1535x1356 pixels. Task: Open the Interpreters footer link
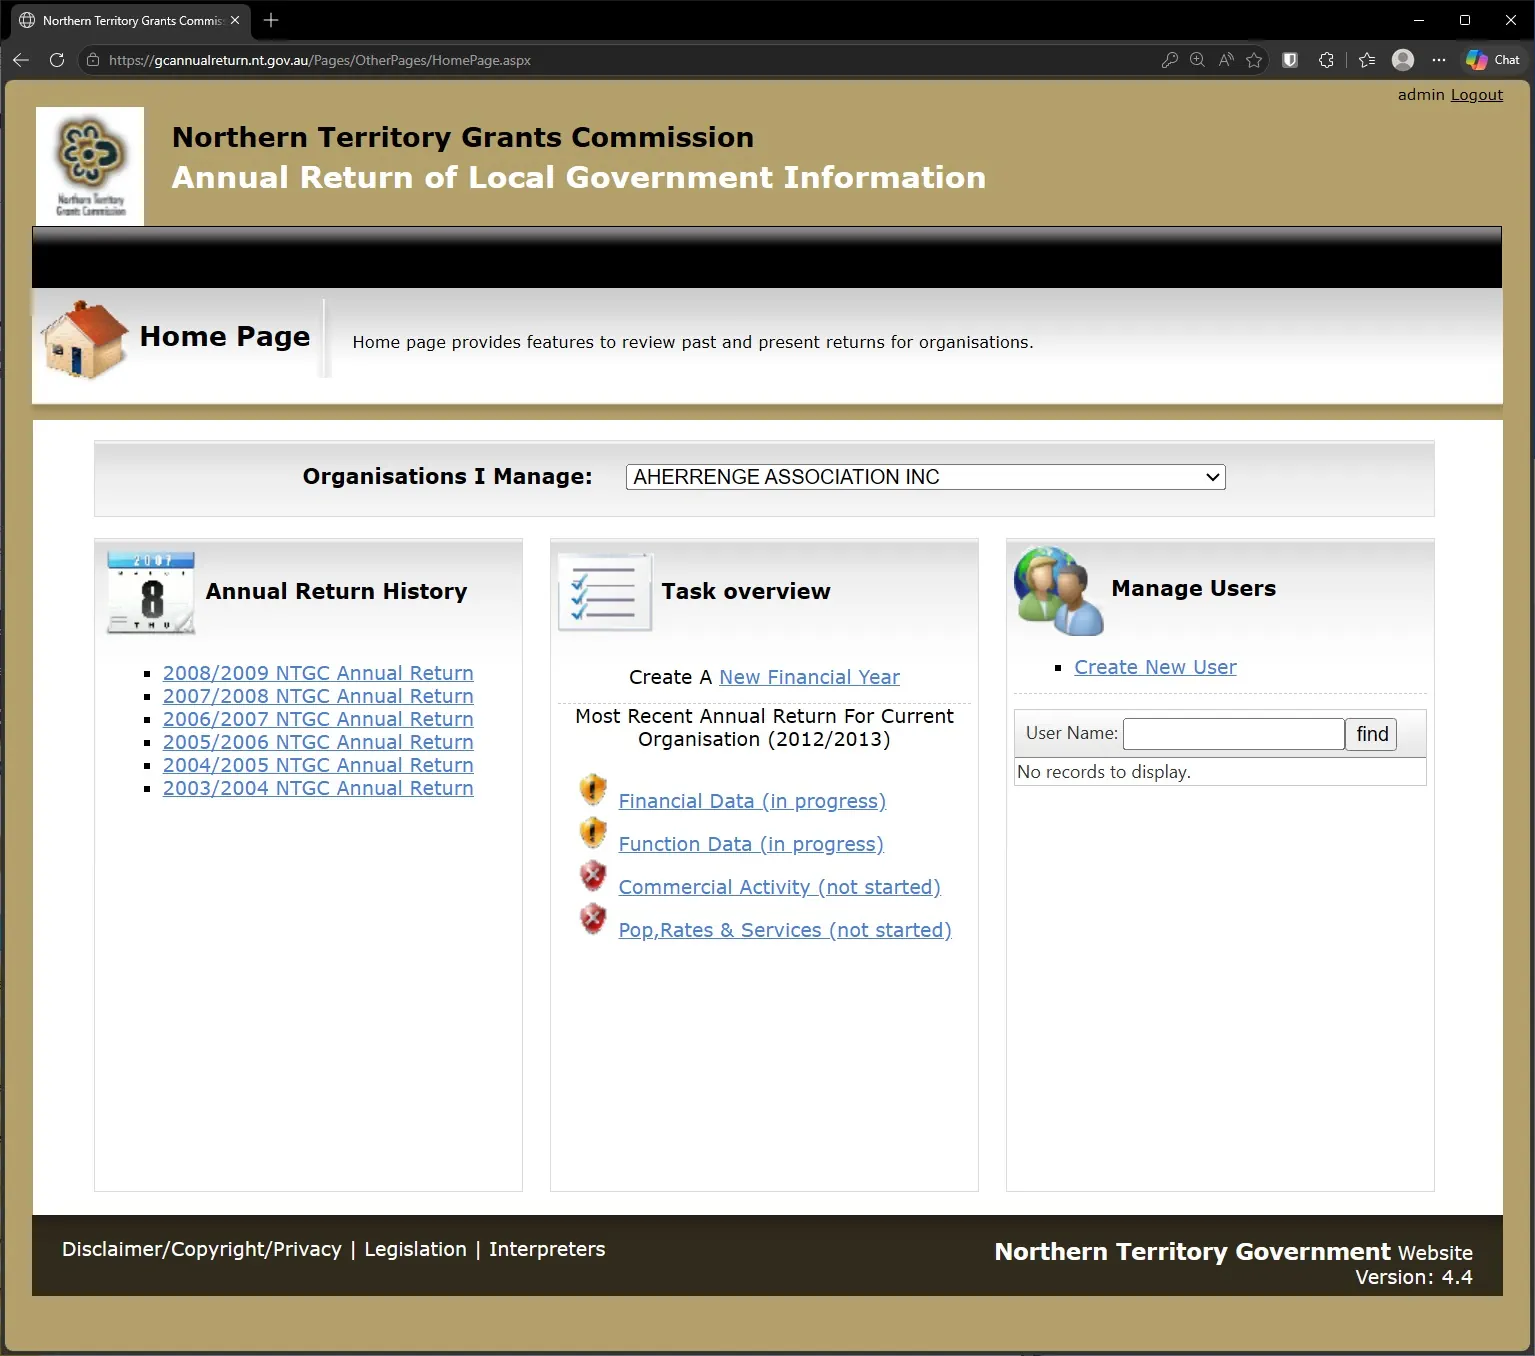click(547, 1249)
